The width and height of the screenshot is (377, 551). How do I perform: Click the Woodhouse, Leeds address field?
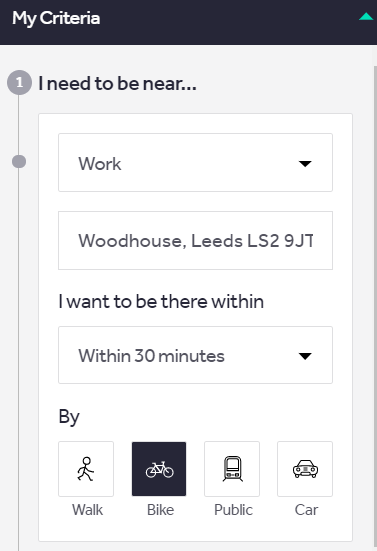pyautogui.click(x=195, y=240)
